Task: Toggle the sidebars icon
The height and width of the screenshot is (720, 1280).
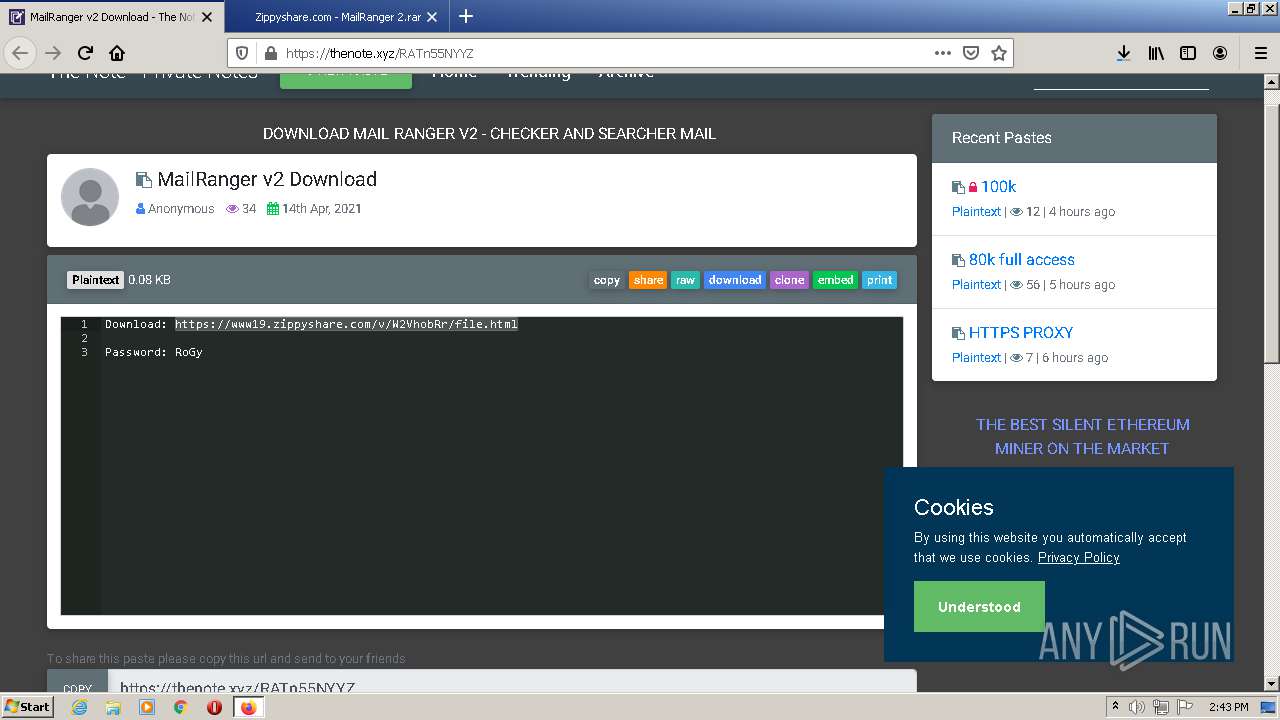Action: point(1188,53)
